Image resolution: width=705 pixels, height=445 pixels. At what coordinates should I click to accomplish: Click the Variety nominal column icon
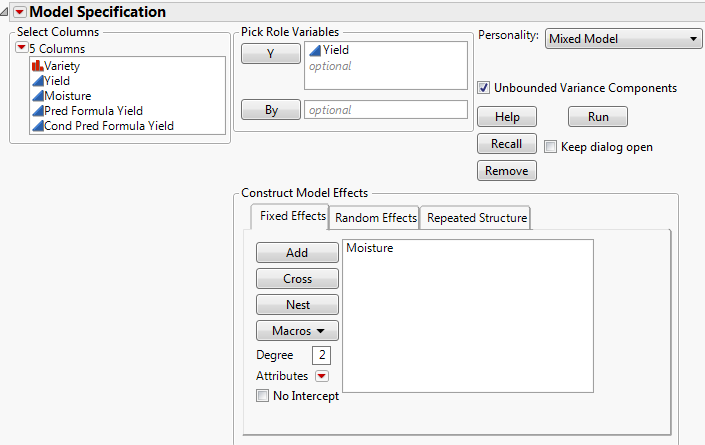tap(37, 66)
